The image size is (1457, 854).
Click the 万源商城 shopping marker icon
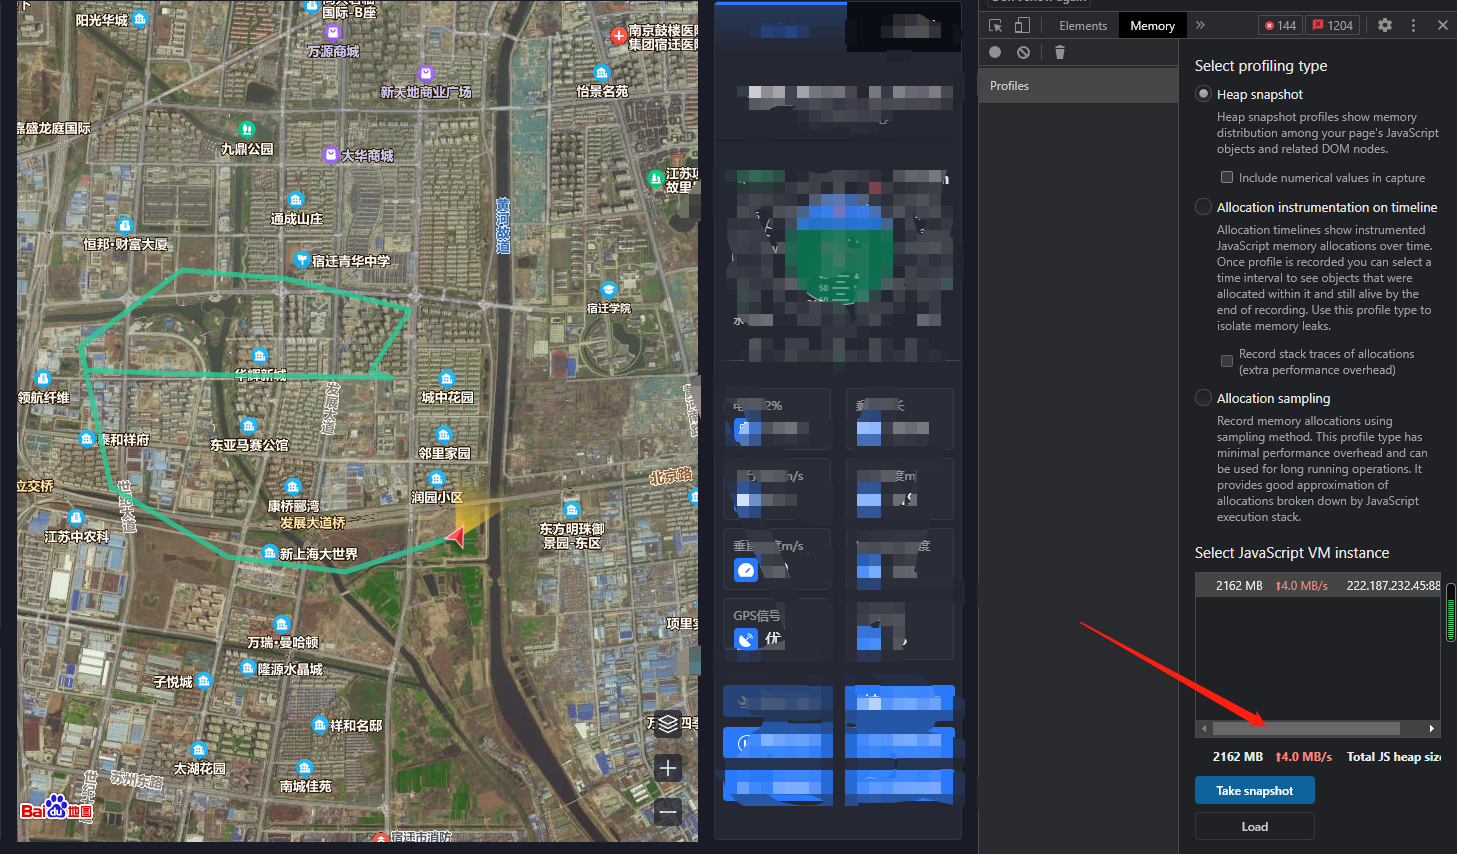(333, 33)
